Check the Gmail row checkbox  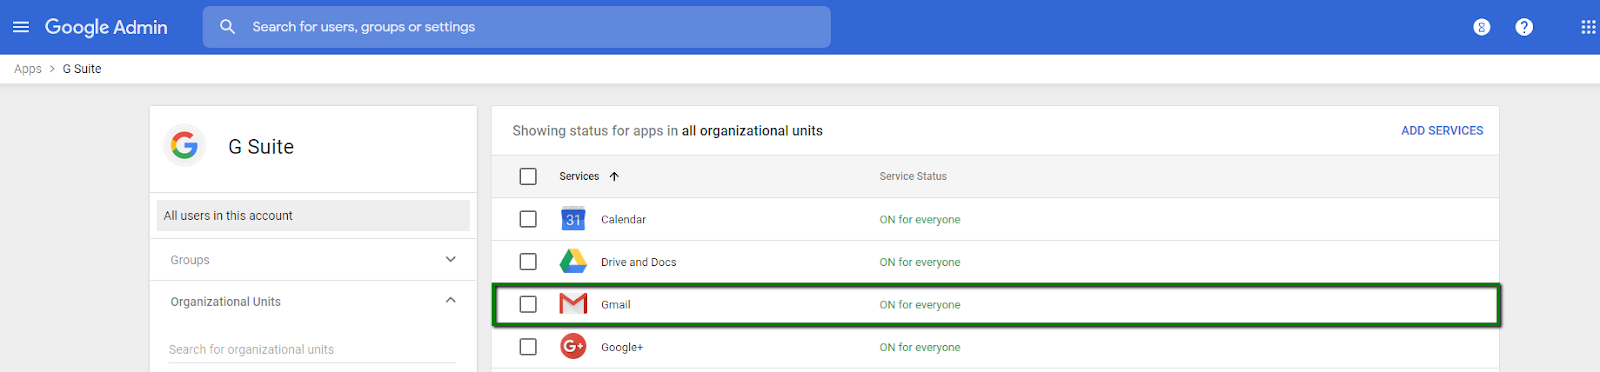528,304
